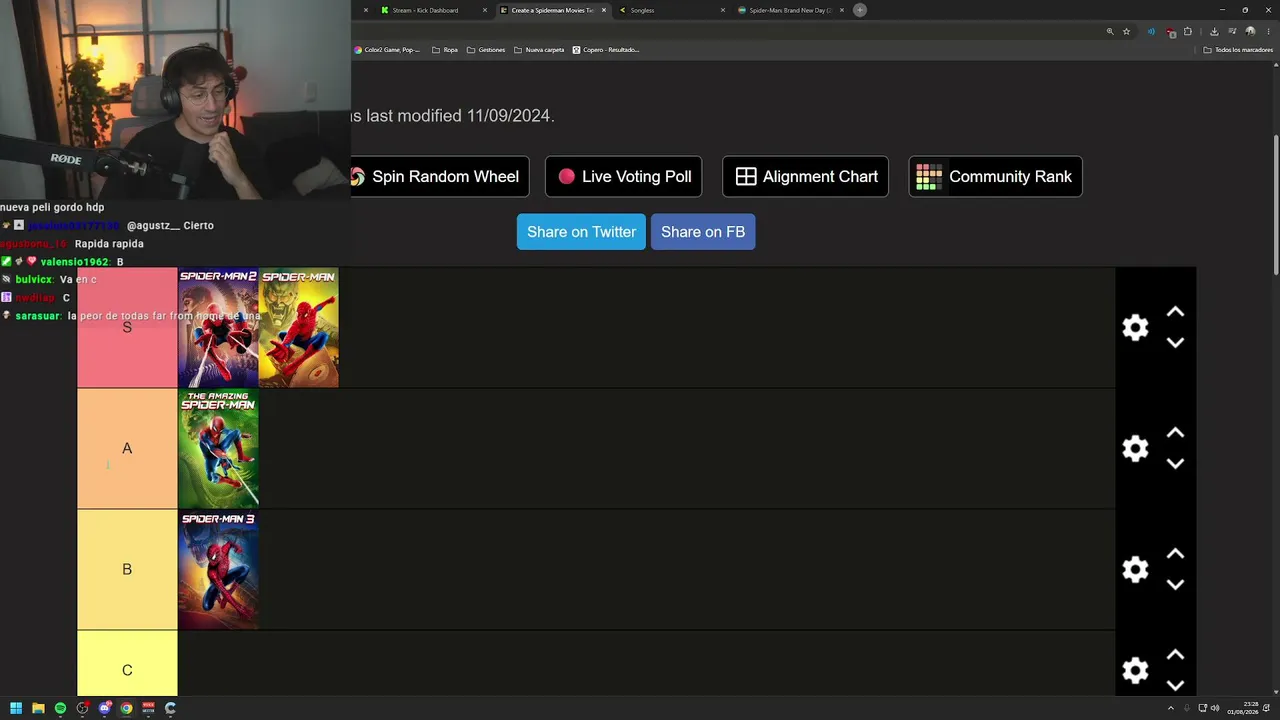Open Google Chrome from the taskbar
Image resolution: width=1280 pixels, height=720 pixels.
126,708
